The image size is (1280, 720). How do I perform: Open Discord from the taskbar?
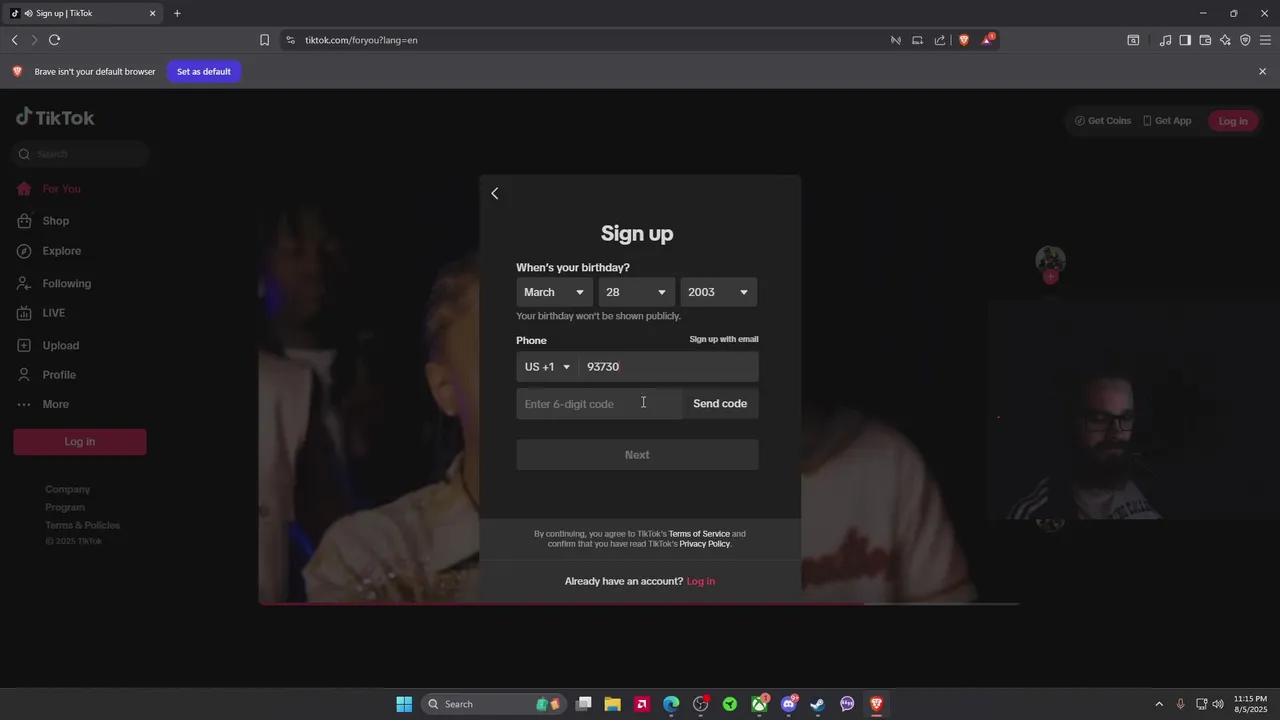[788, 704]
